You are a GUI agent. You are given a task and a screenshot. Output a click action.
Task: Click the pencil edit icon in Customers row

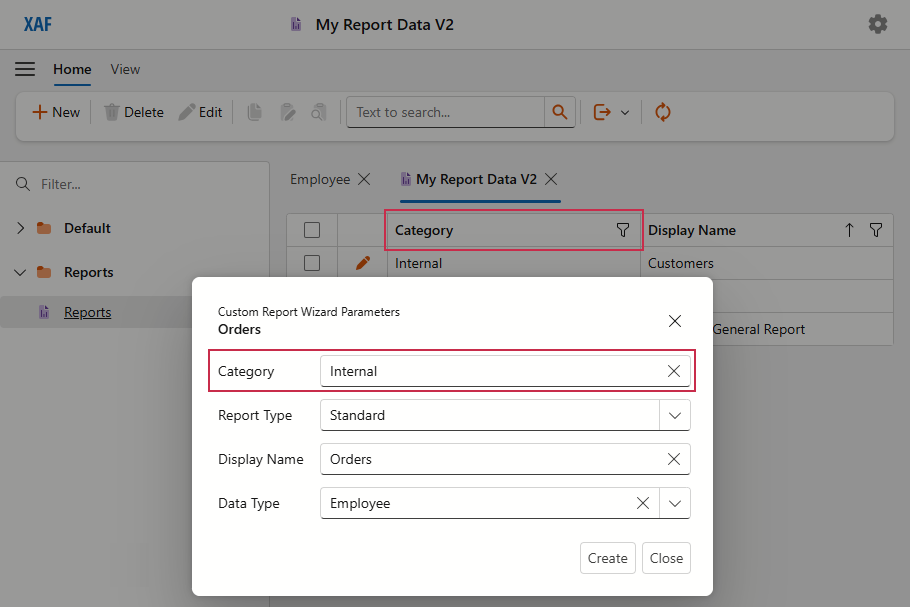(x=363, y=263)
